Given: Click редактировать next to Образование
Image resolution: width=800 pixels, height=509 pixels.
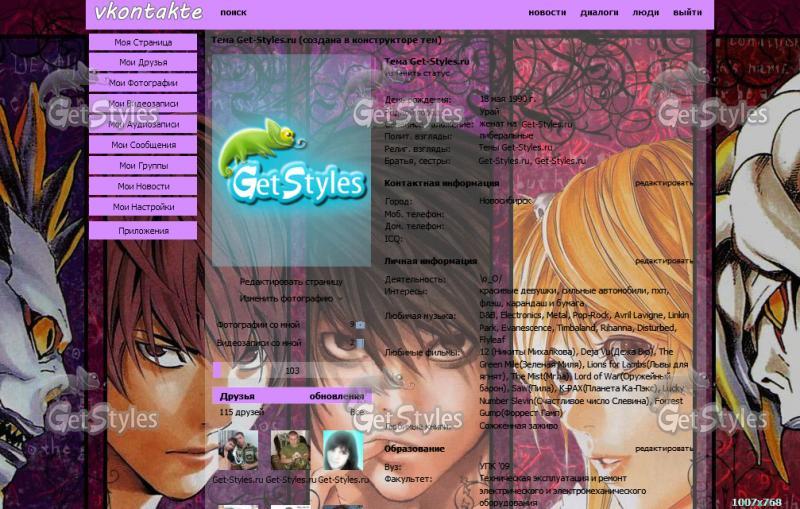Looking at the screenshot, I should 664,449.
